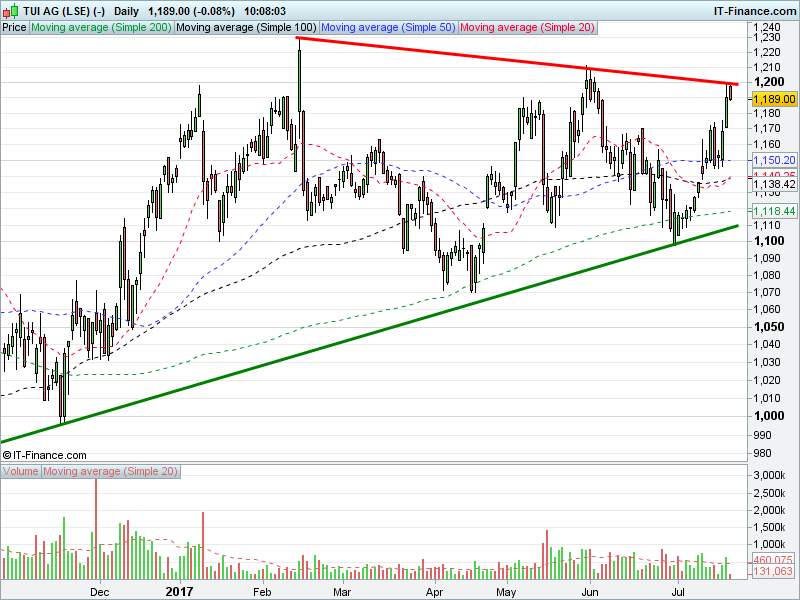
Task: Click the 1,189.00 (-0.08%) header quote
Action: click(191, 11)
